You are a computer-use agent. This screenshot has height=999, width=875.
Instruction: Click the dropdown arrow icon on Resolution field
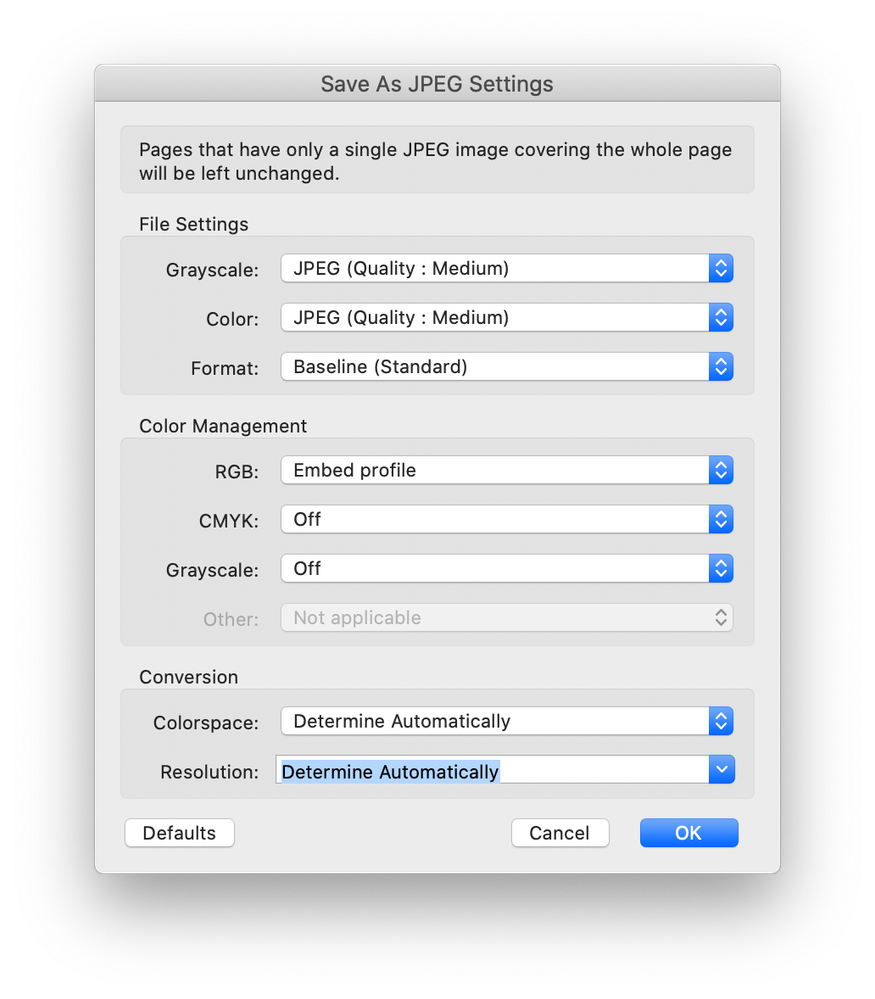(721, 769)
